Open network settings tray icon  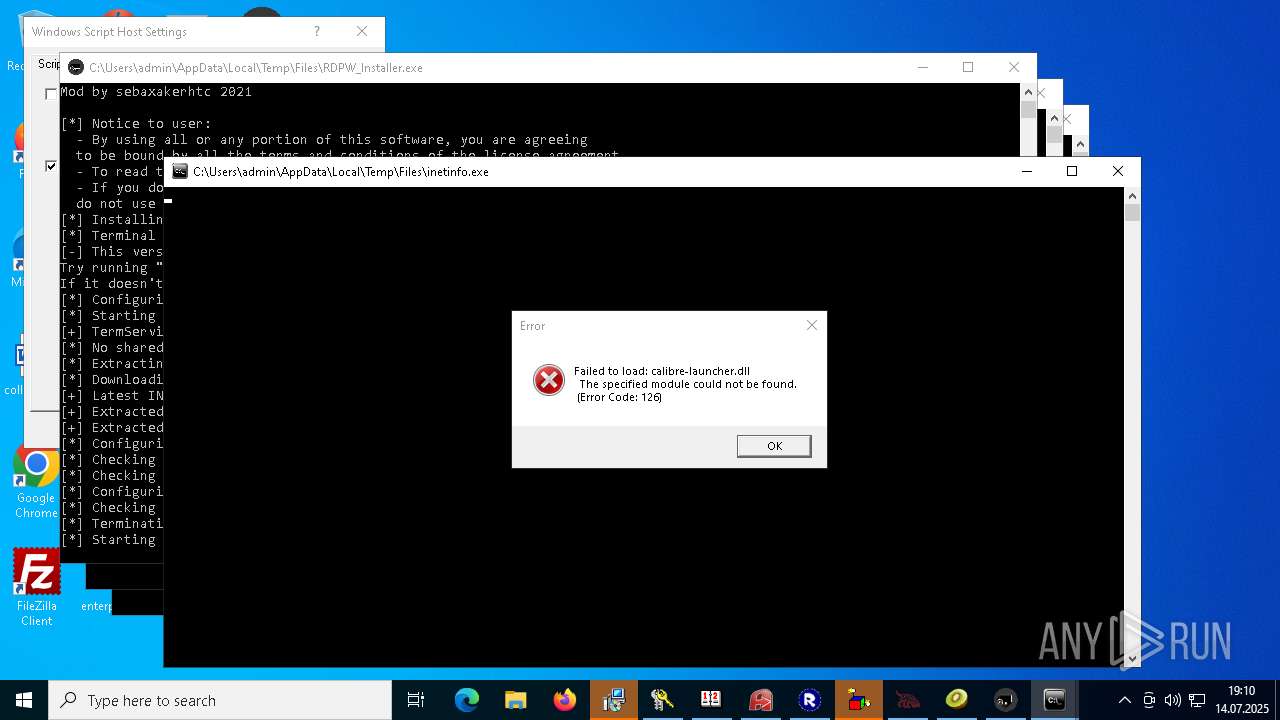1197,700
